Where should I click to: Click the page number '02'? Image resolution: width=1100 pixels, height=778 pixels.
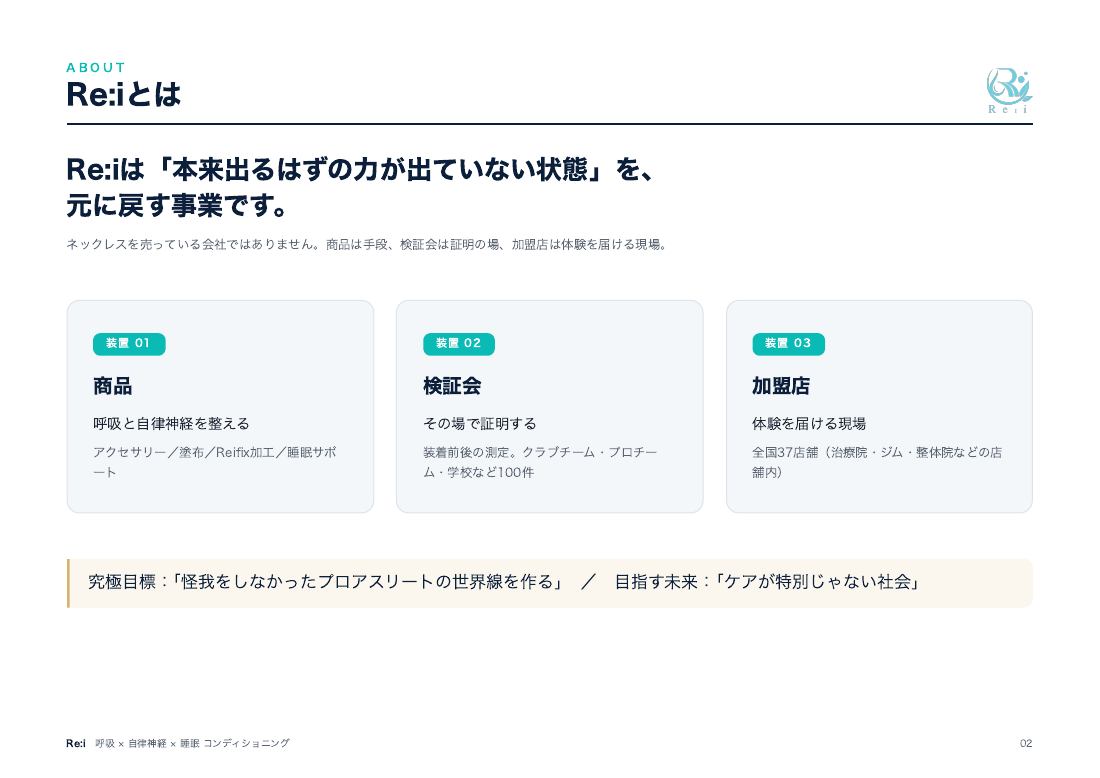pos(1026,744)
